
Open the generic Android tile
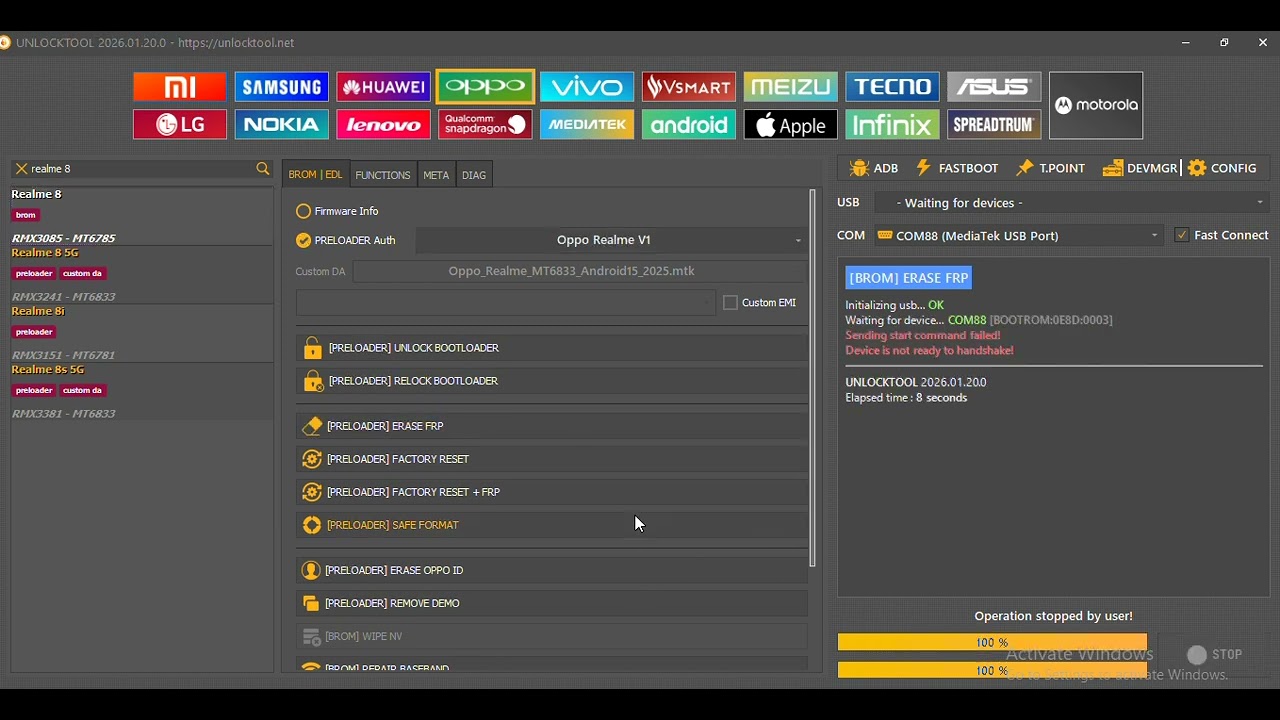tap(689, 124)
